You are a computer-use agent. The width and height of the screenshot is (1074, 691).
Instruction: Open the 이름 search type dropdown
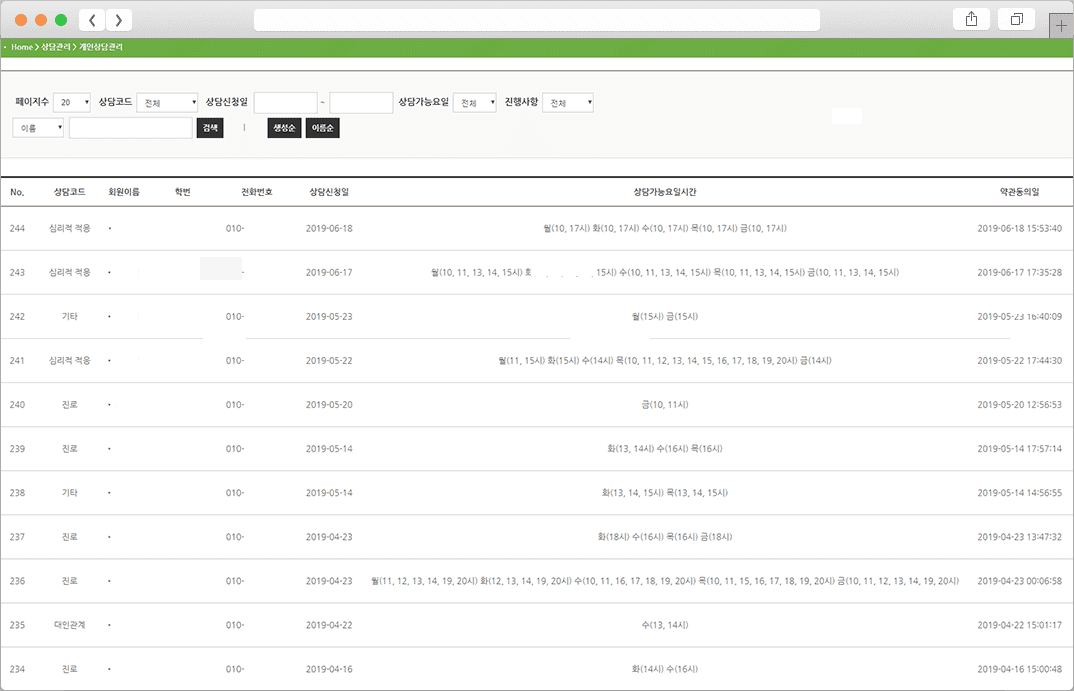(x=38, y=127)
